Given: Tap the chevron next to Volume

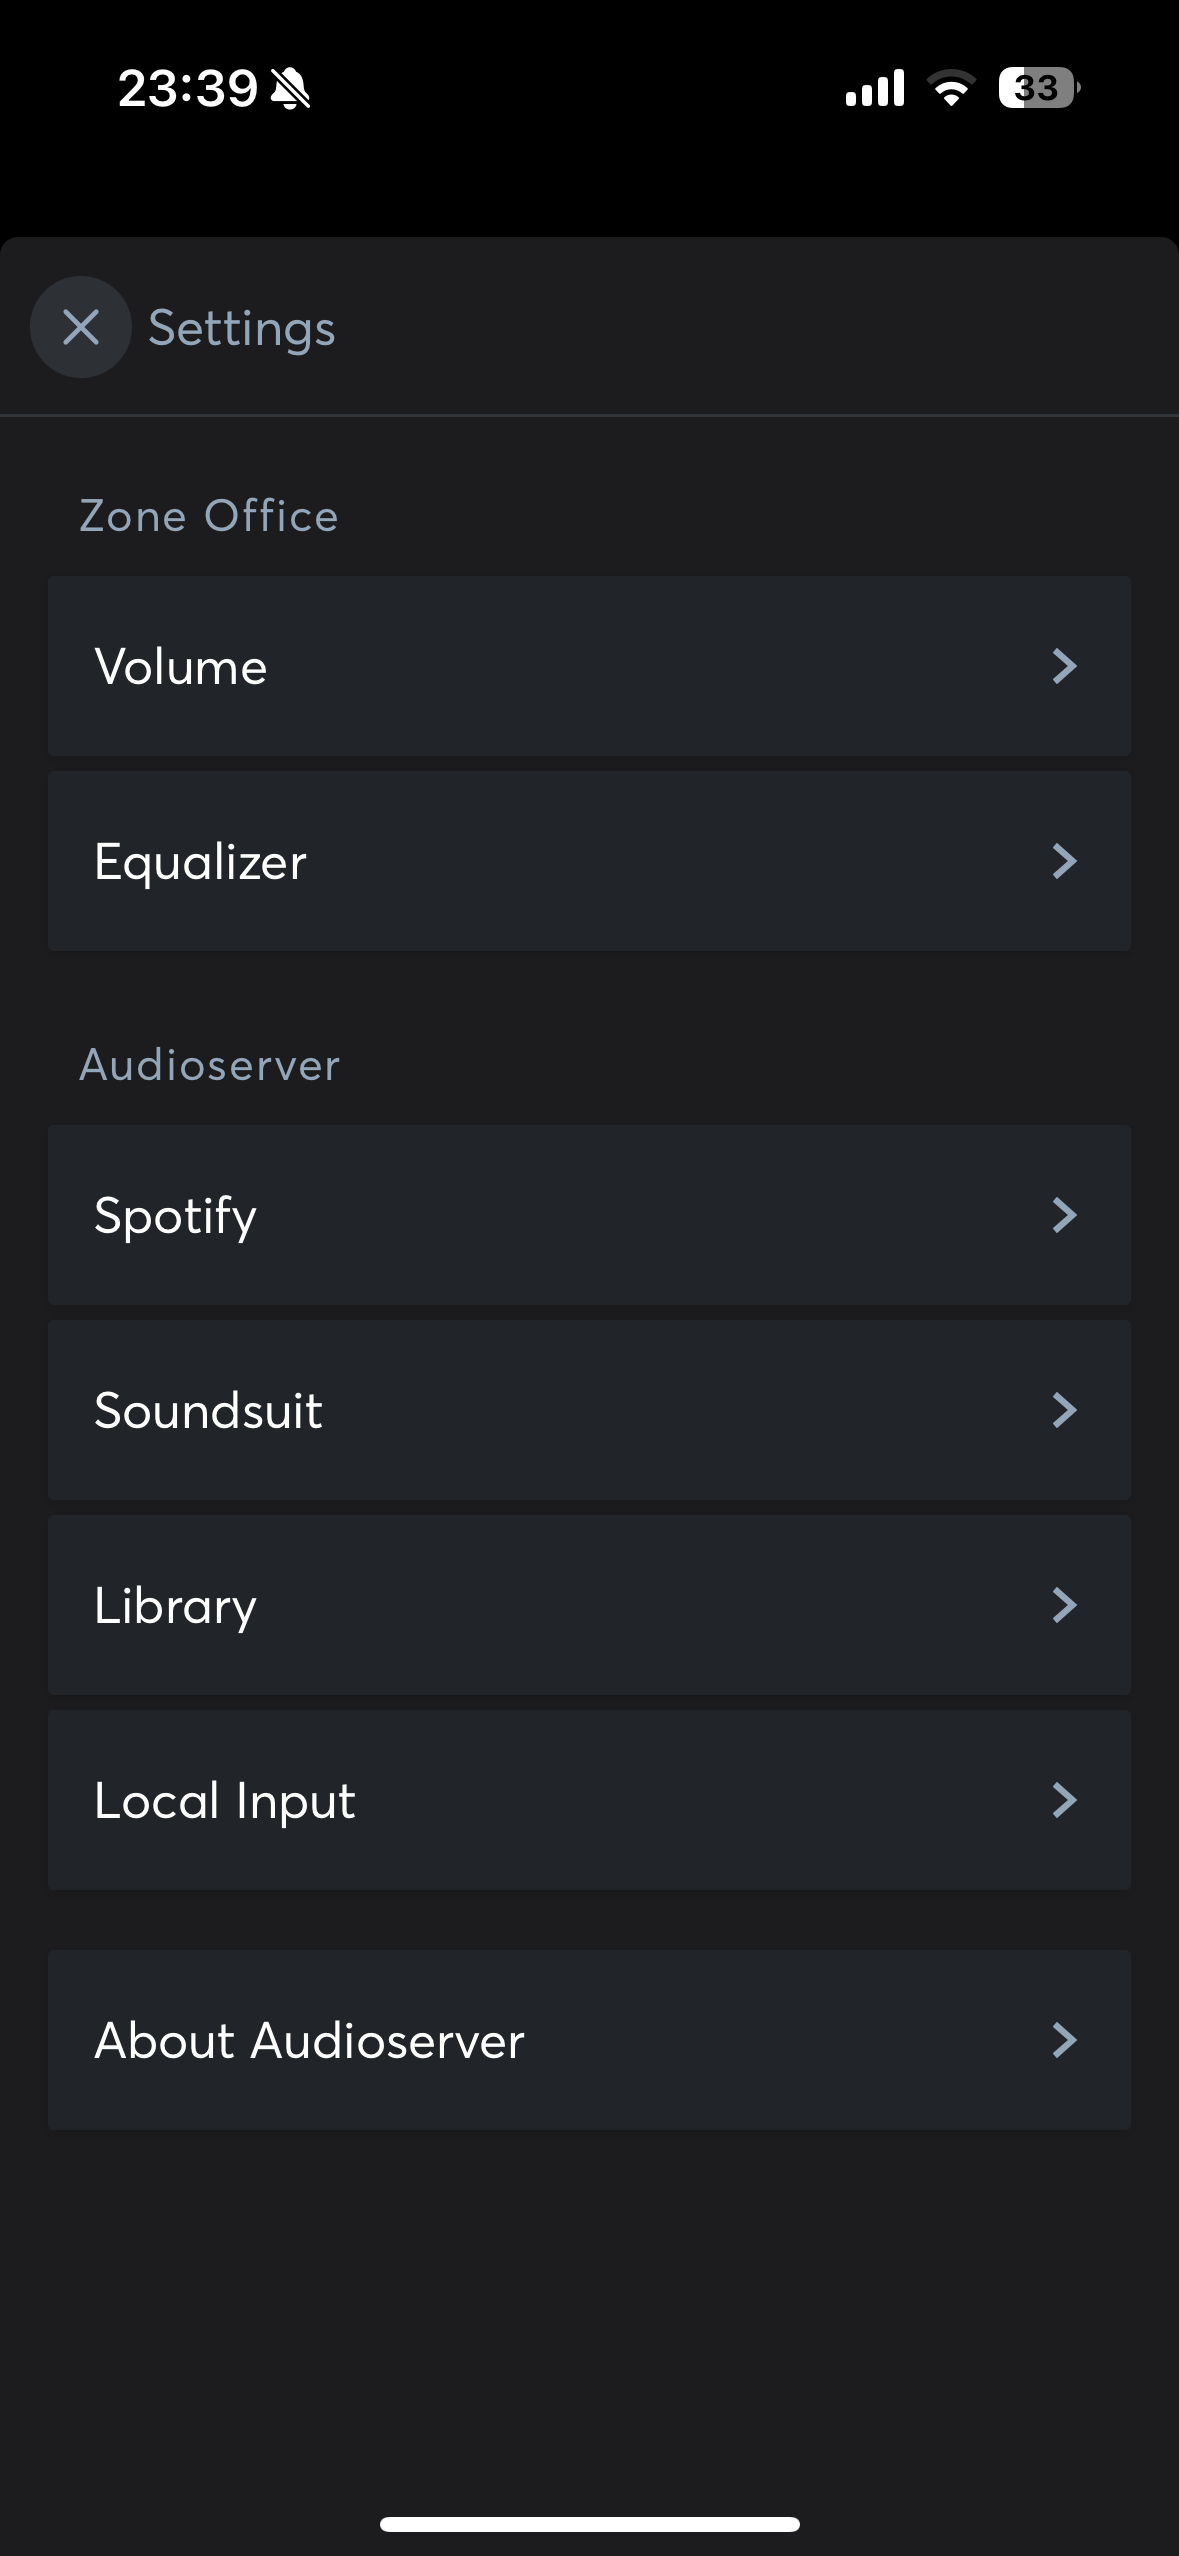Looking at the screenshot, I should point(1064,666).
